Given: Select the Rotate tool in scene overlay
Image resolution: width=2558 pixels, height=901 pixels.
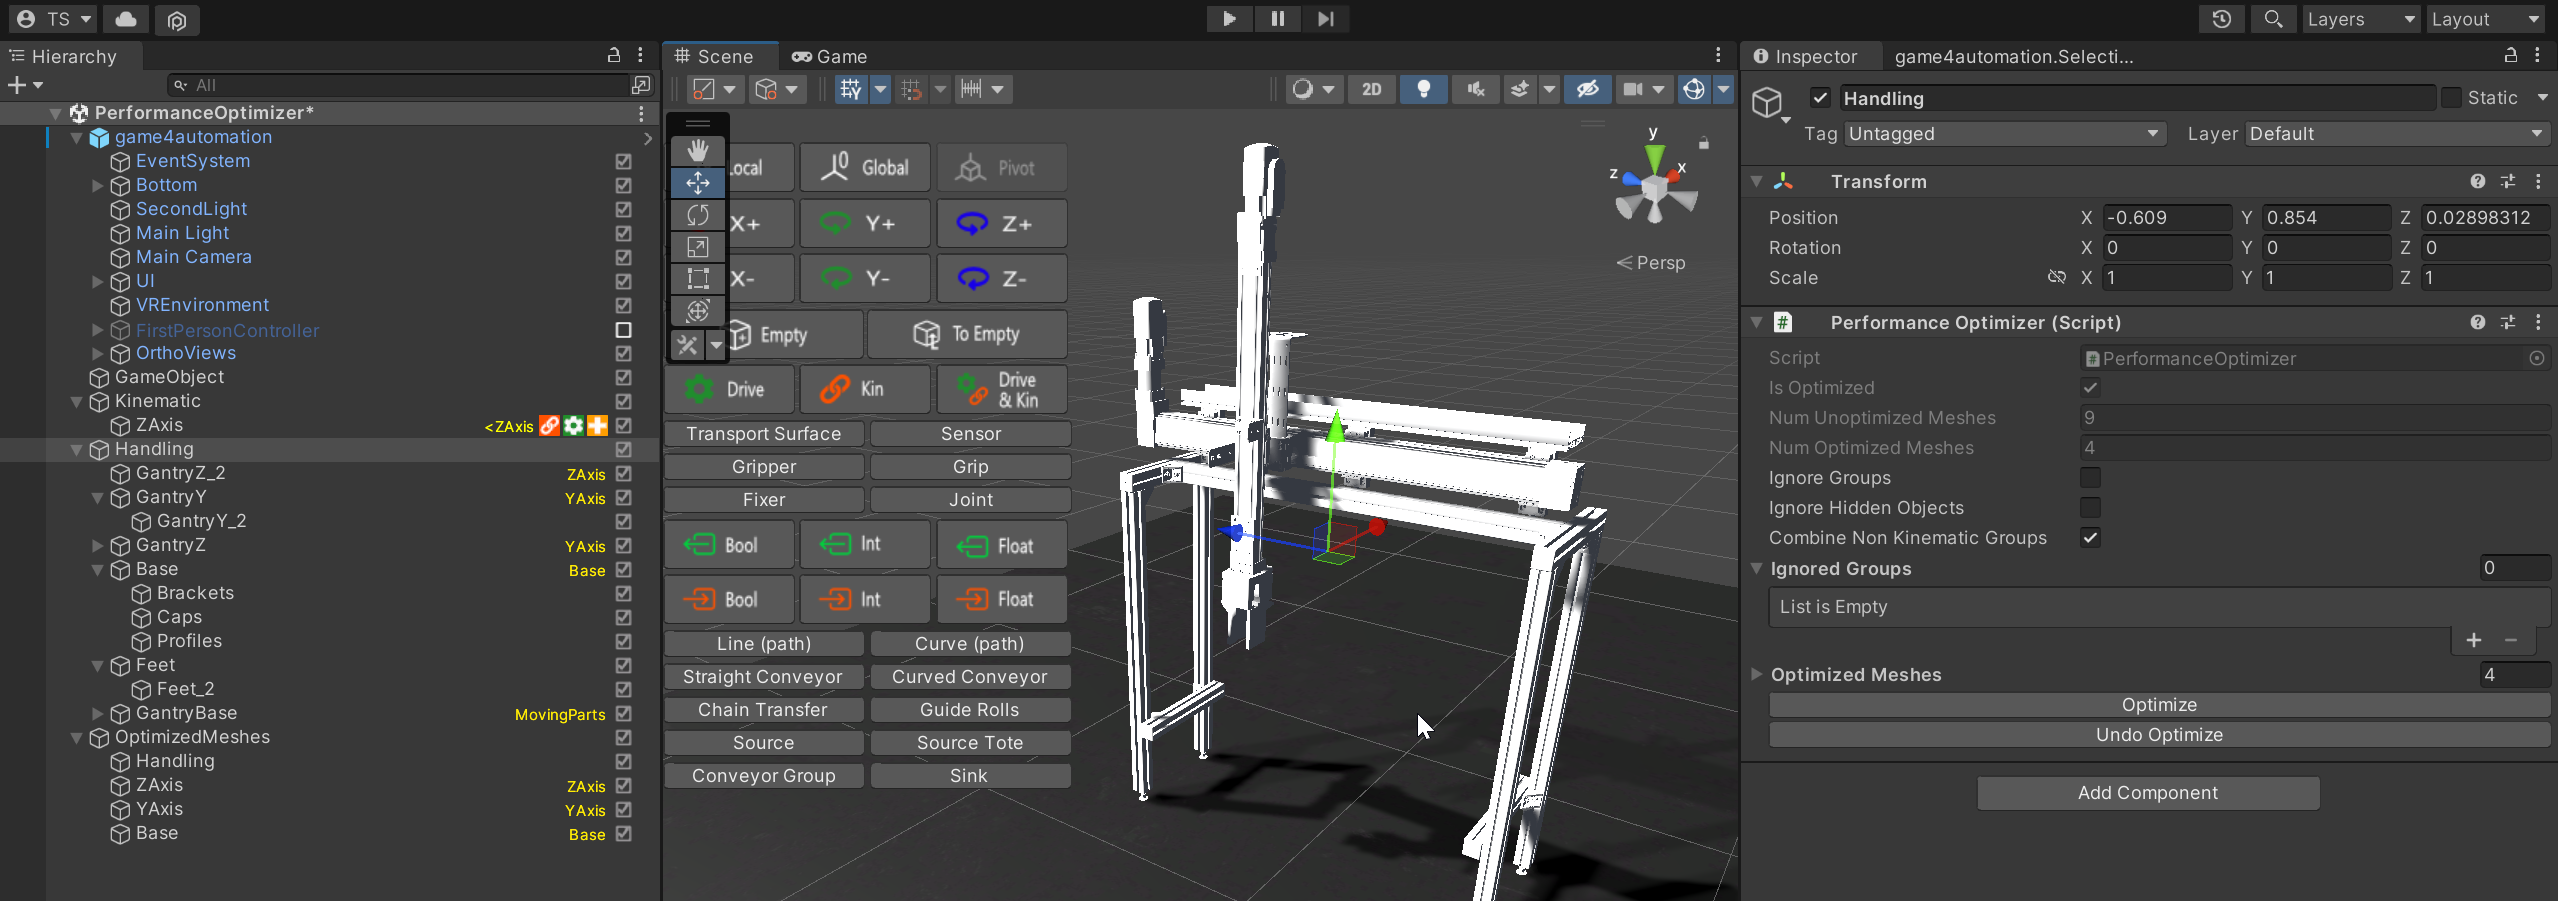Looking at the screenshot, I should (x=697, y=215).
